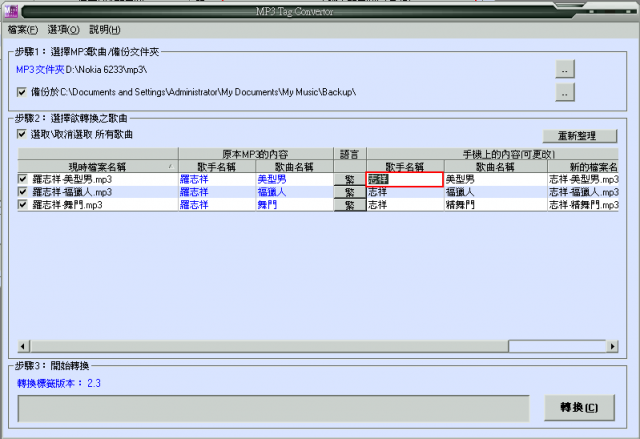Browse for the backup folder location
The width and height of the screenshot is (640, 439).
(565, 93)
